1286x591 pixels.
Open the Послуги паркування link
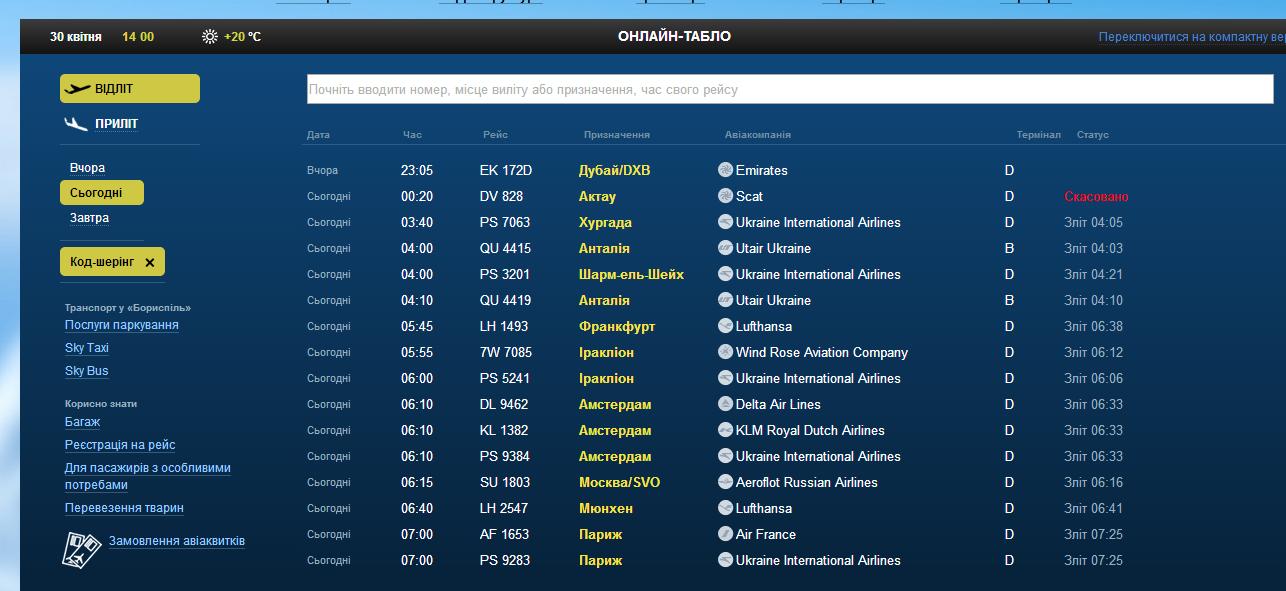coord(121,325)
